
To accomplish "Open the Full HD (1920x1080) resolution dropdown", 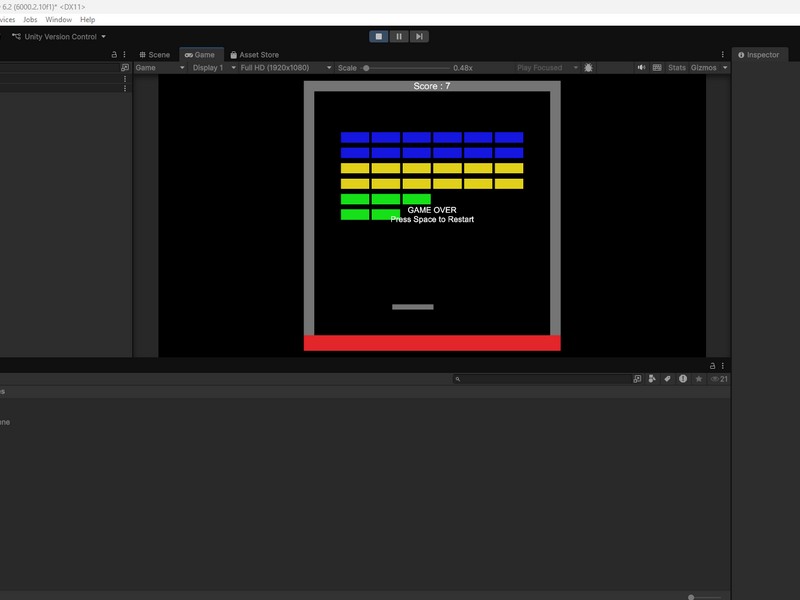I will point(284,68).
